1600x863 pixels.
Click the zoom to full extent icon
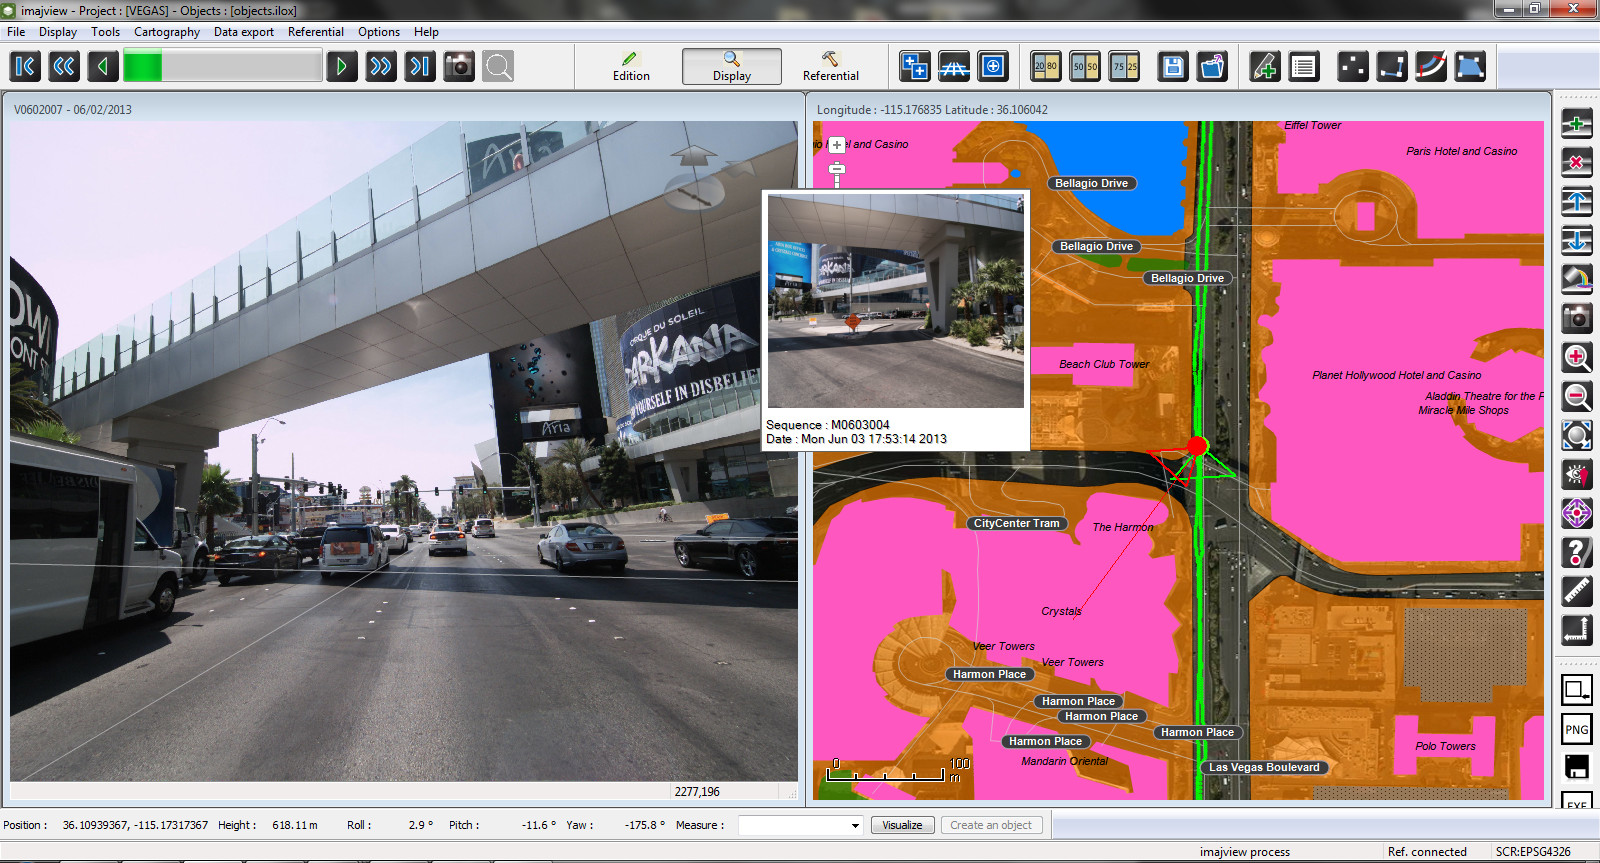pyautogui.click(x=1577, y=436)
